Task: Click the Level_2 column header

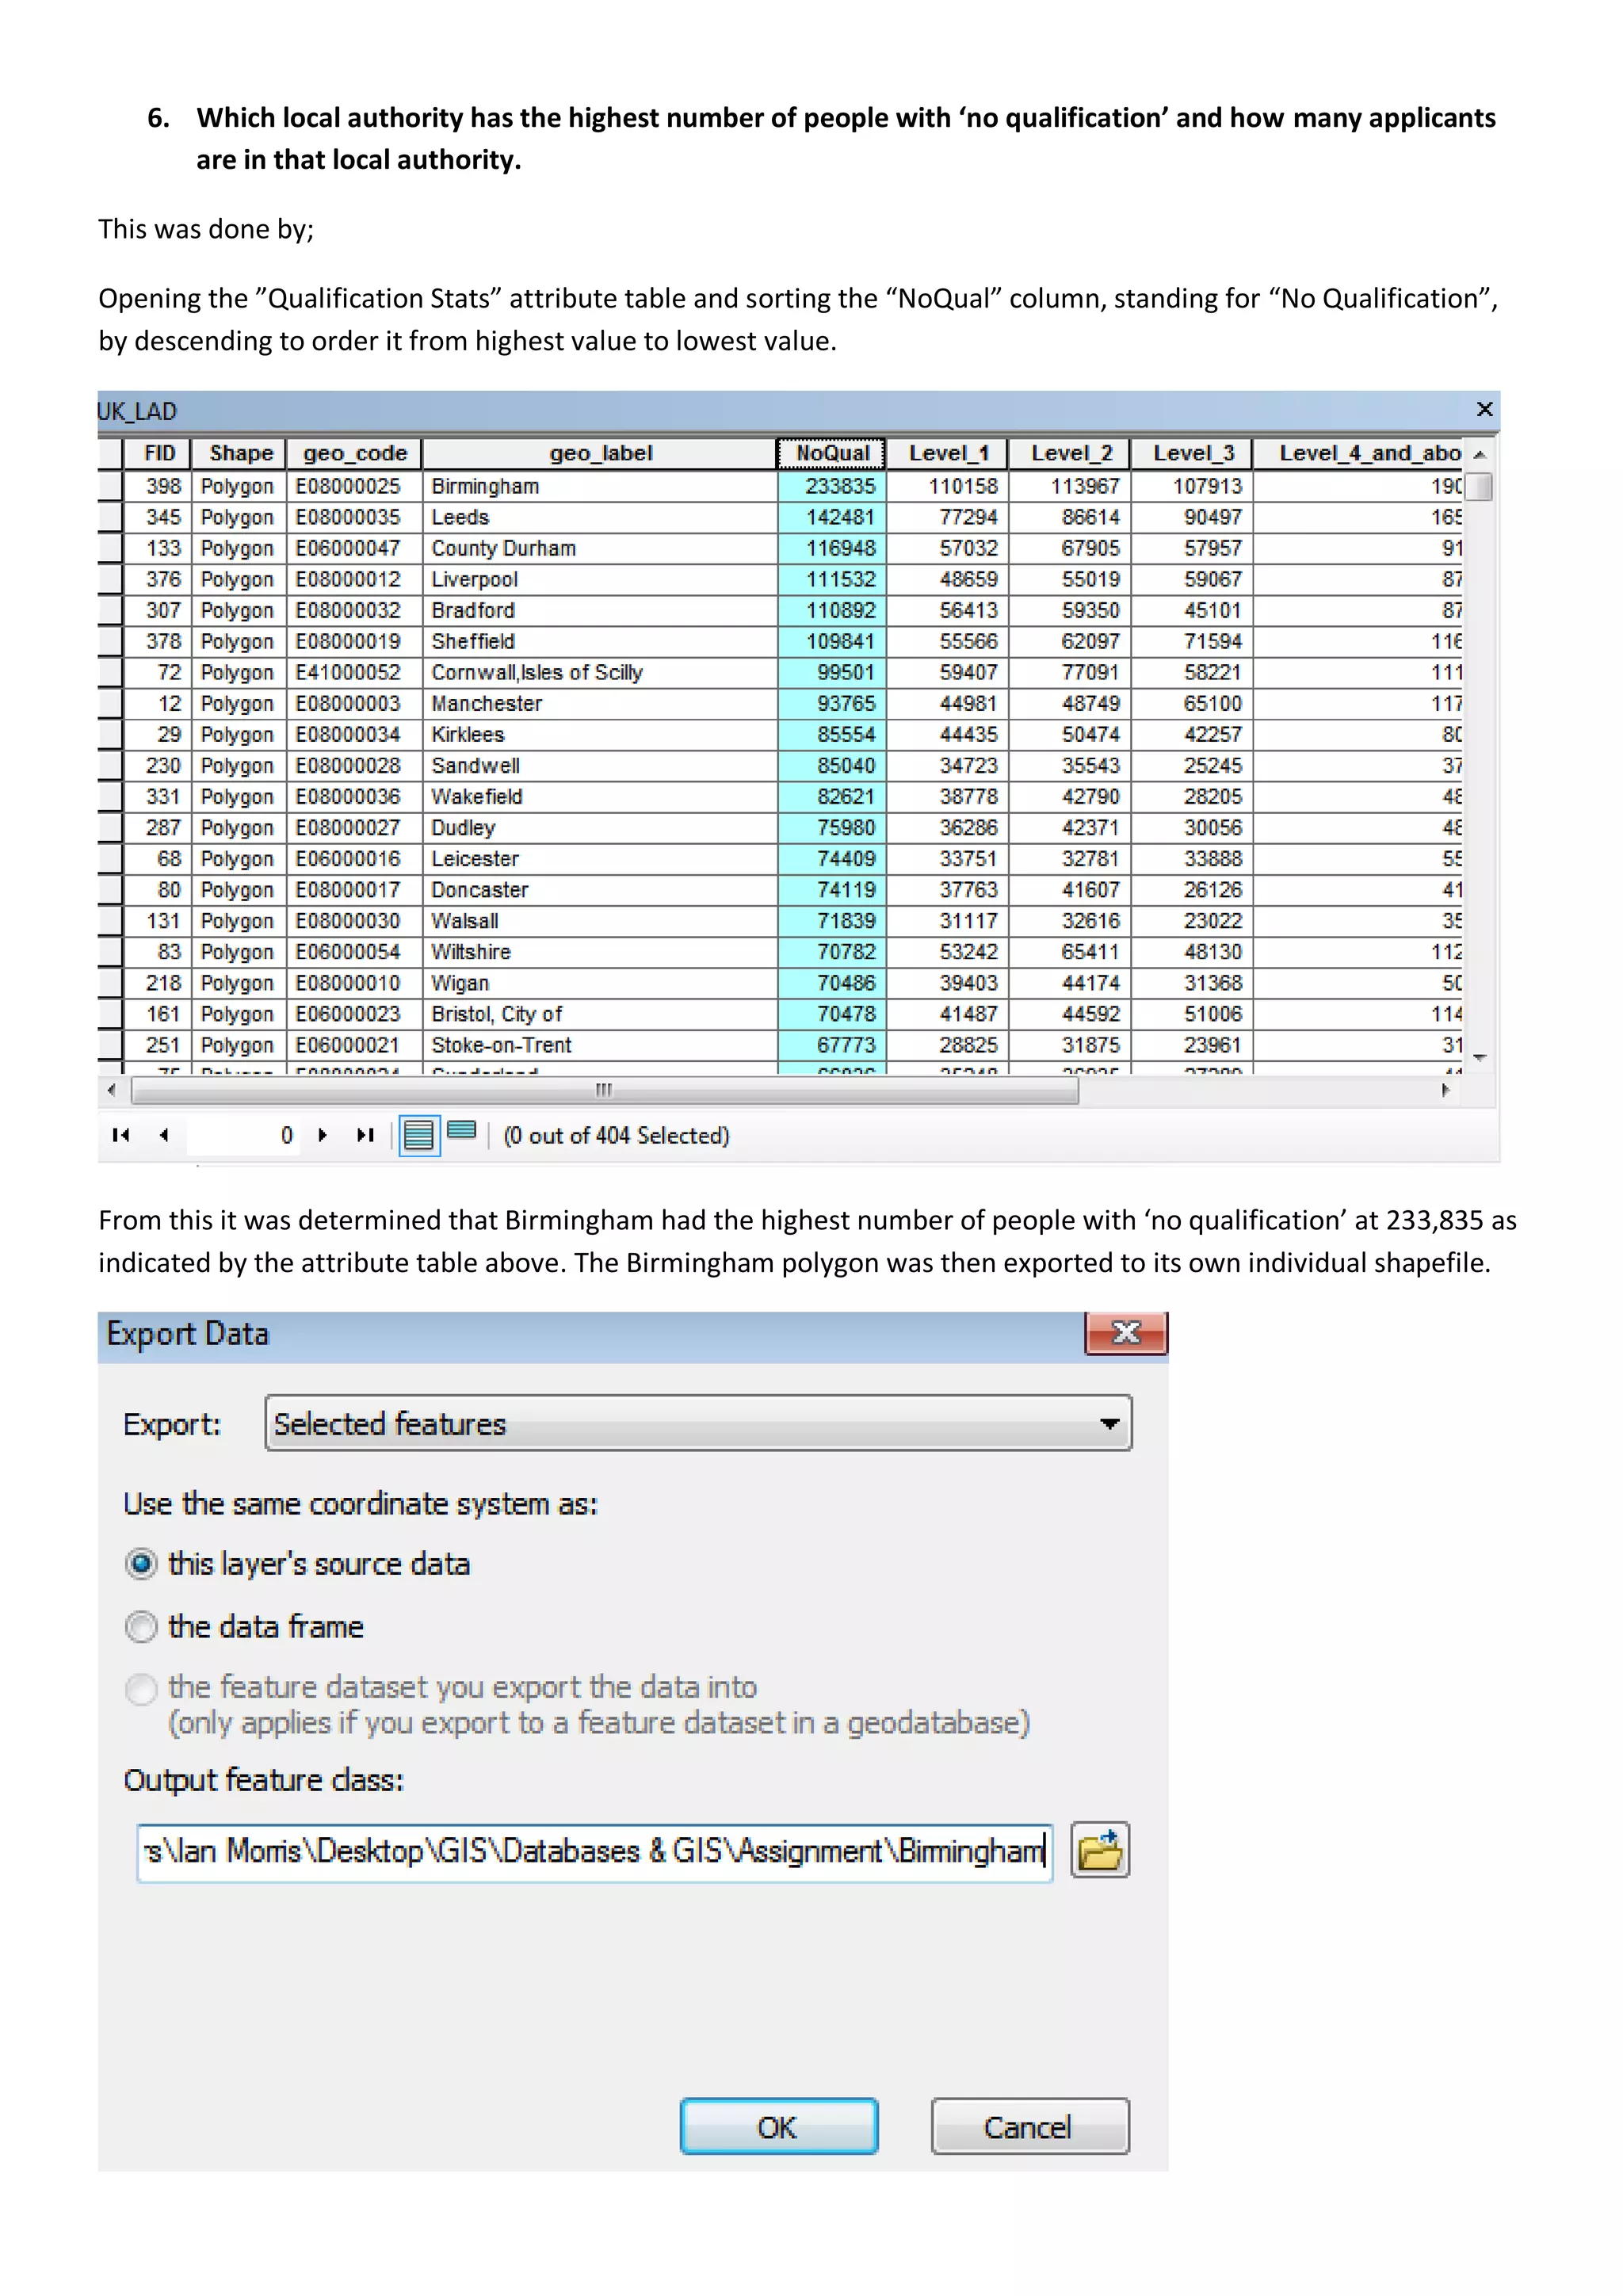Action: pyautogui.click(x=1071, y=453)
